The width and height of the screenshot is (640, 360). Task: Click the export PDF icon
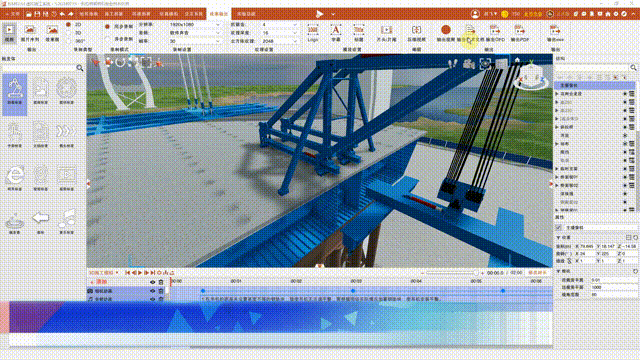(x=520, y=33)
